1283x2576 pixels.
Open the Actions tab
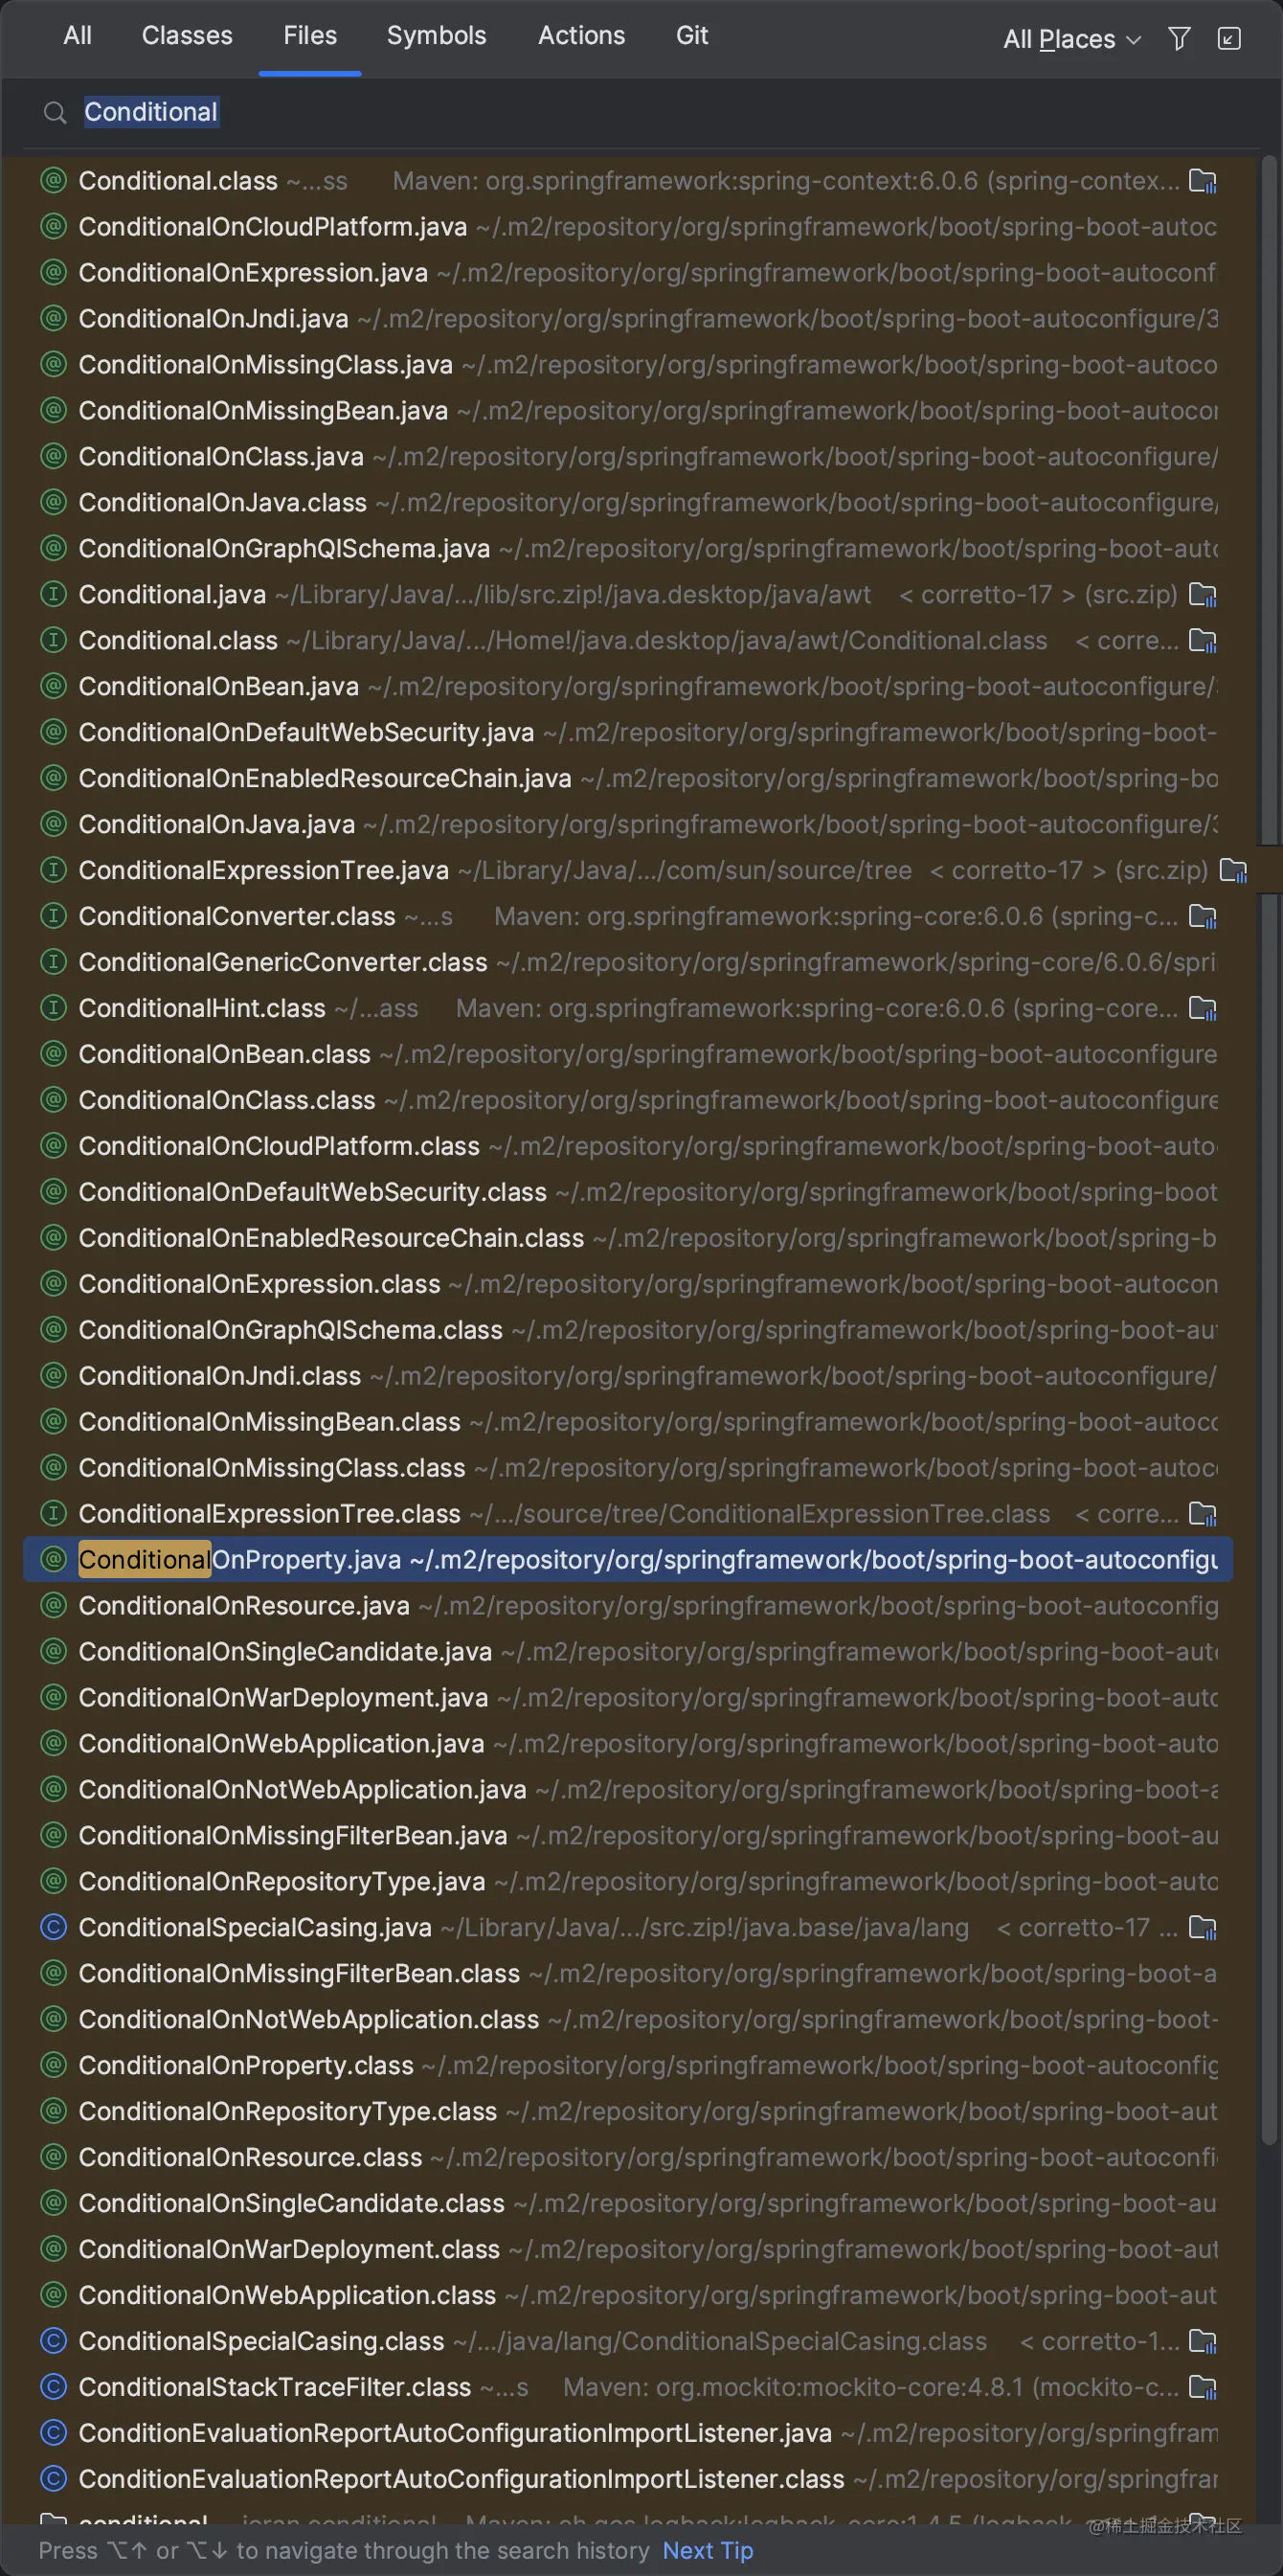point(581,36)
